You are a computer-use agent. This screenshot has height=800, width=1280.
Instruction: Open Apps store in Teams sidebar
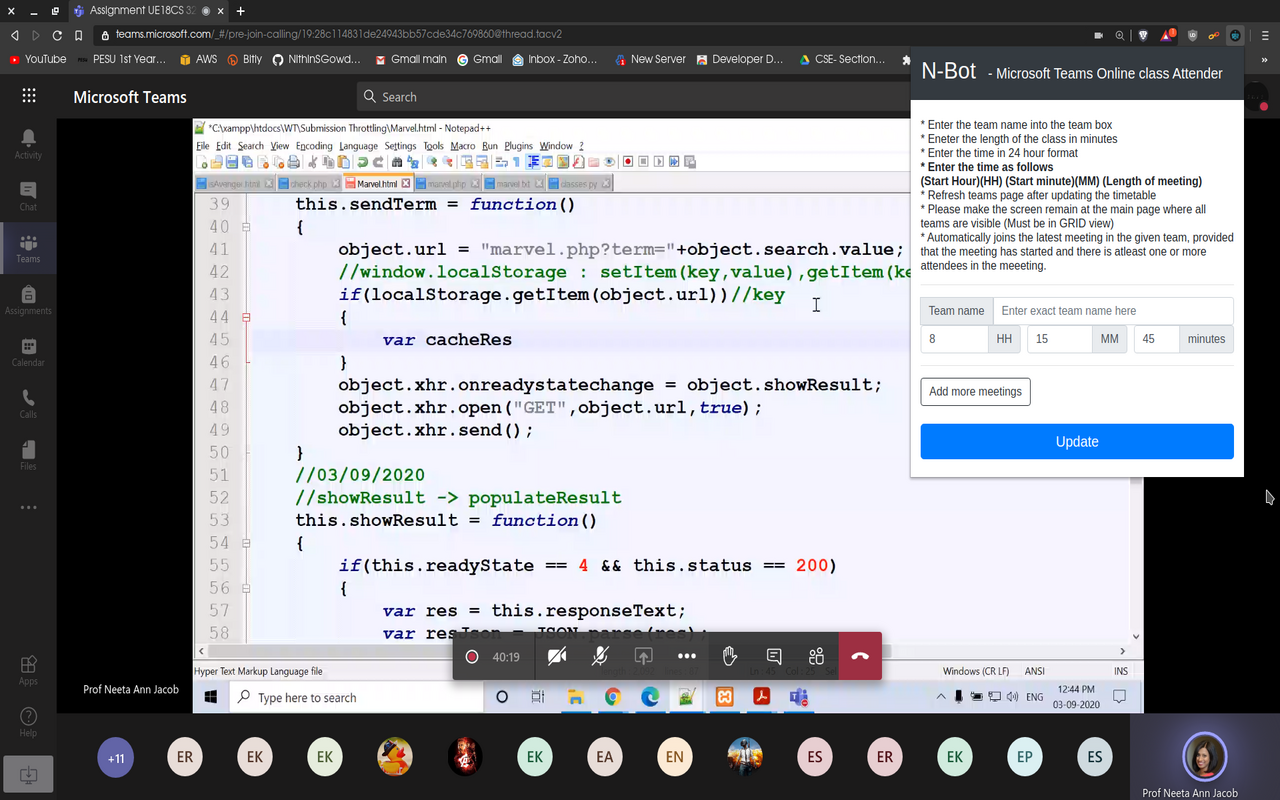(x=28, y=670)
